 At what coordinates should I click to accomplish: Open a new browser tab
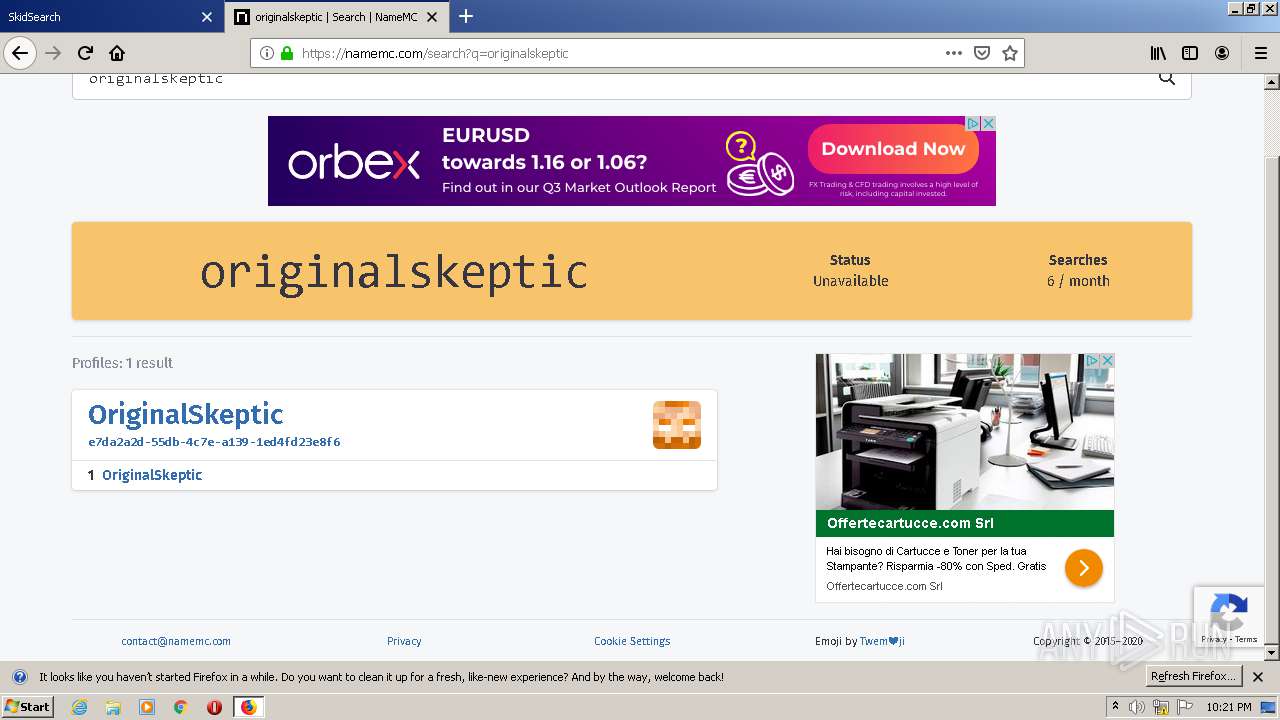point(466,16)
